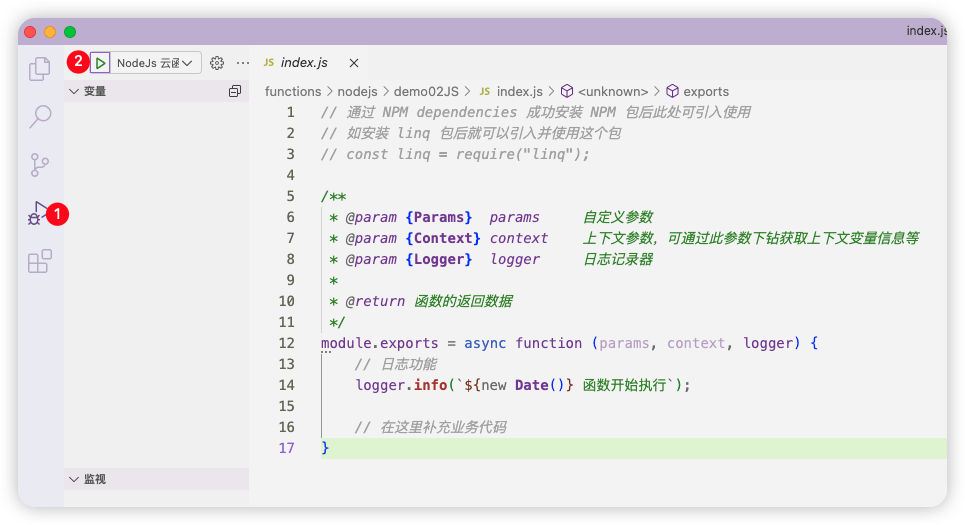Start debugging with green play button
Viewport: 965px width, 525px height.
coord(100,63)
